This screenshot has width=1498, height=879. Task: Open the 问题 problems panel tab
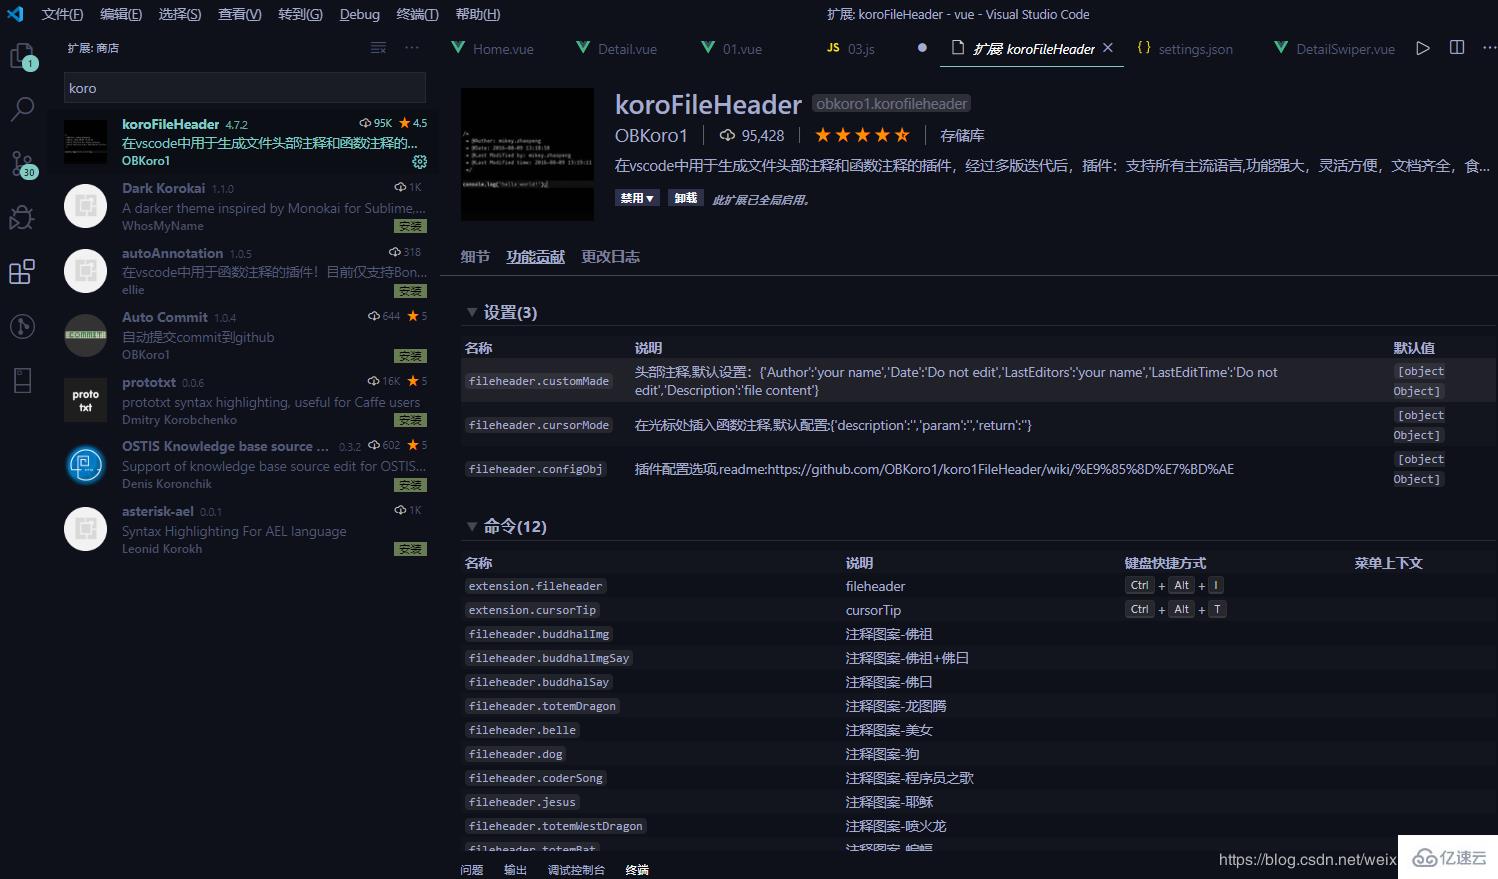(472, 870)
